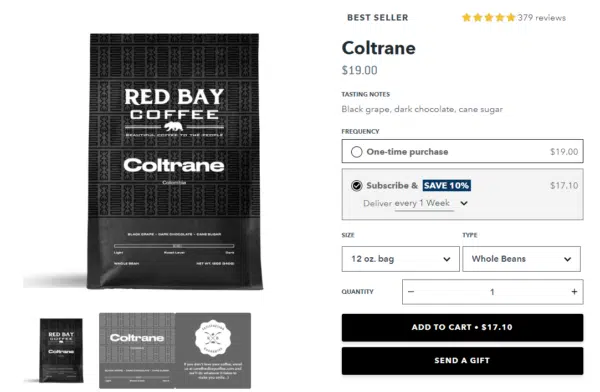Click the Send a Gift button
The height and width of the screenshot is (392, 600).
462,361
